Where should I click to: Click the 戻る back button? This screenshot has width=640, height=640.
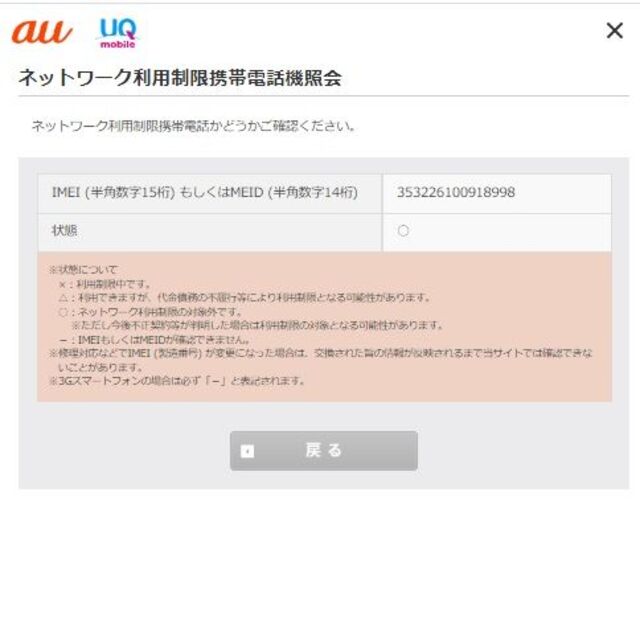point(324,451)
